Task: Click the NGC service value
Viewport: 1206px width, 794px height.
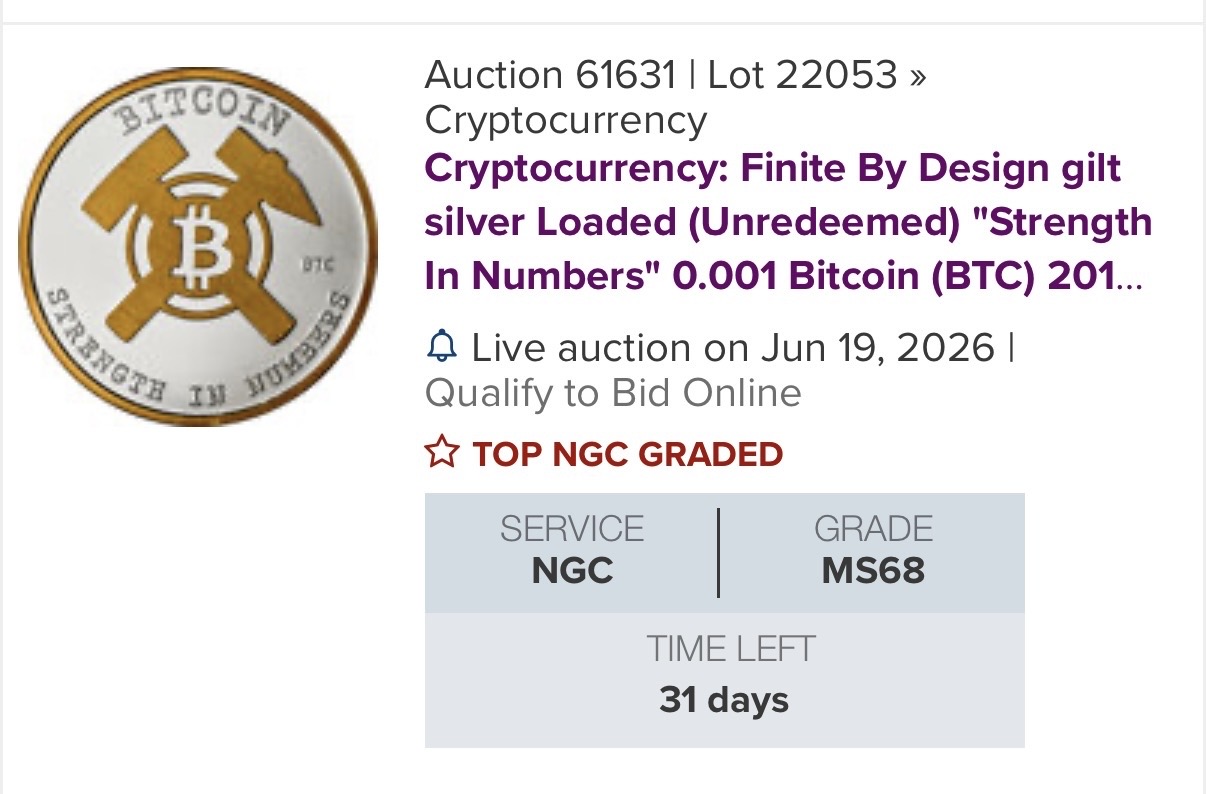Action: click(572, 570)
